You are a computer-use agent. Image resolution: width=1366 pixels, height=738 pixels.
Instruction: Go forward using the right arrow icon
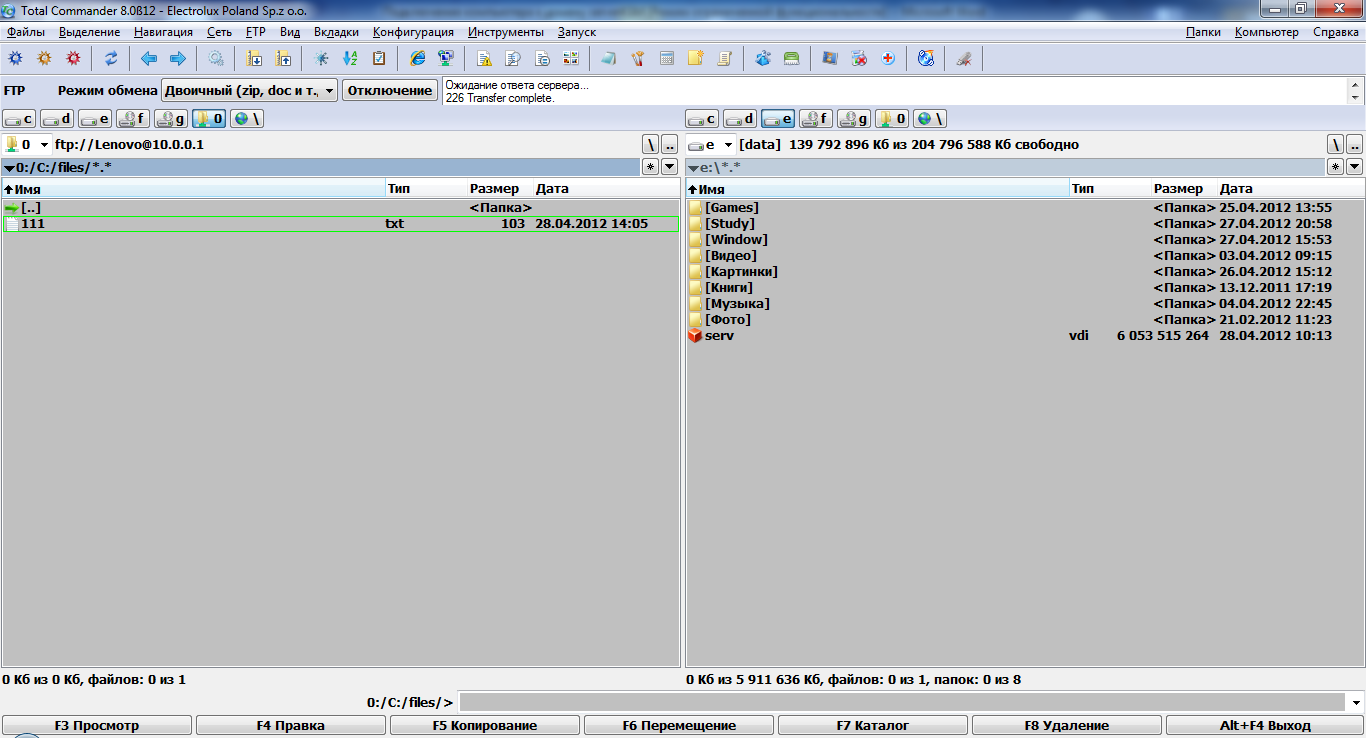tap(178, 58)
